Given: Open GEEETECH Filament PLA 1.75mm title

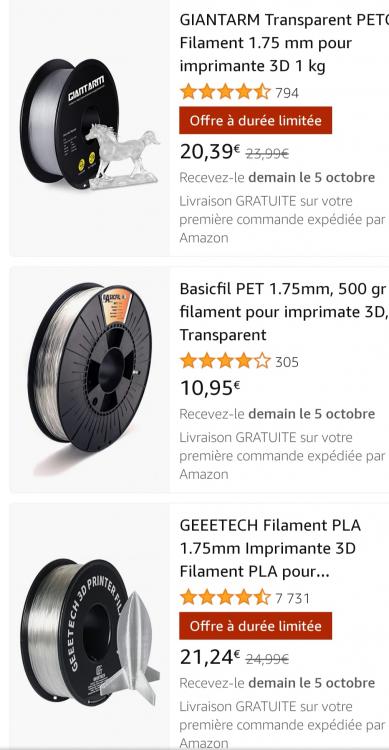Looking at the screenshot, I should (x=270, y=548).
